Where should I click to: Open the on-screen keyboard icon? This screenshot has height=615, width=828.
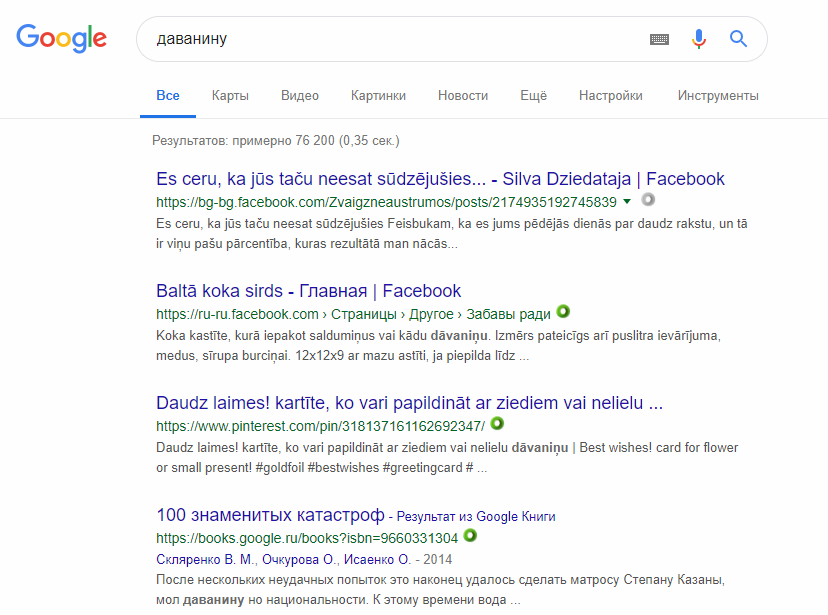pyautogui.click(x=659, y=39)
